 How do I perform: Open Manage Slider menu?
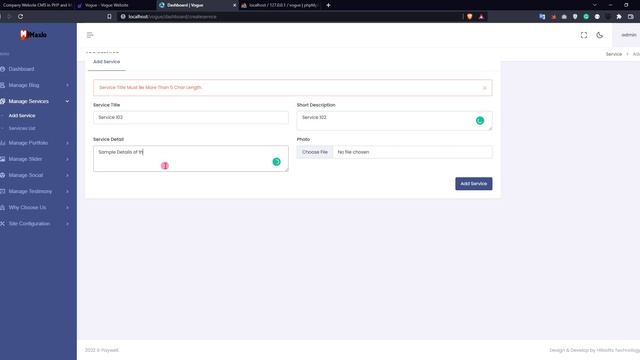(25, 159)
